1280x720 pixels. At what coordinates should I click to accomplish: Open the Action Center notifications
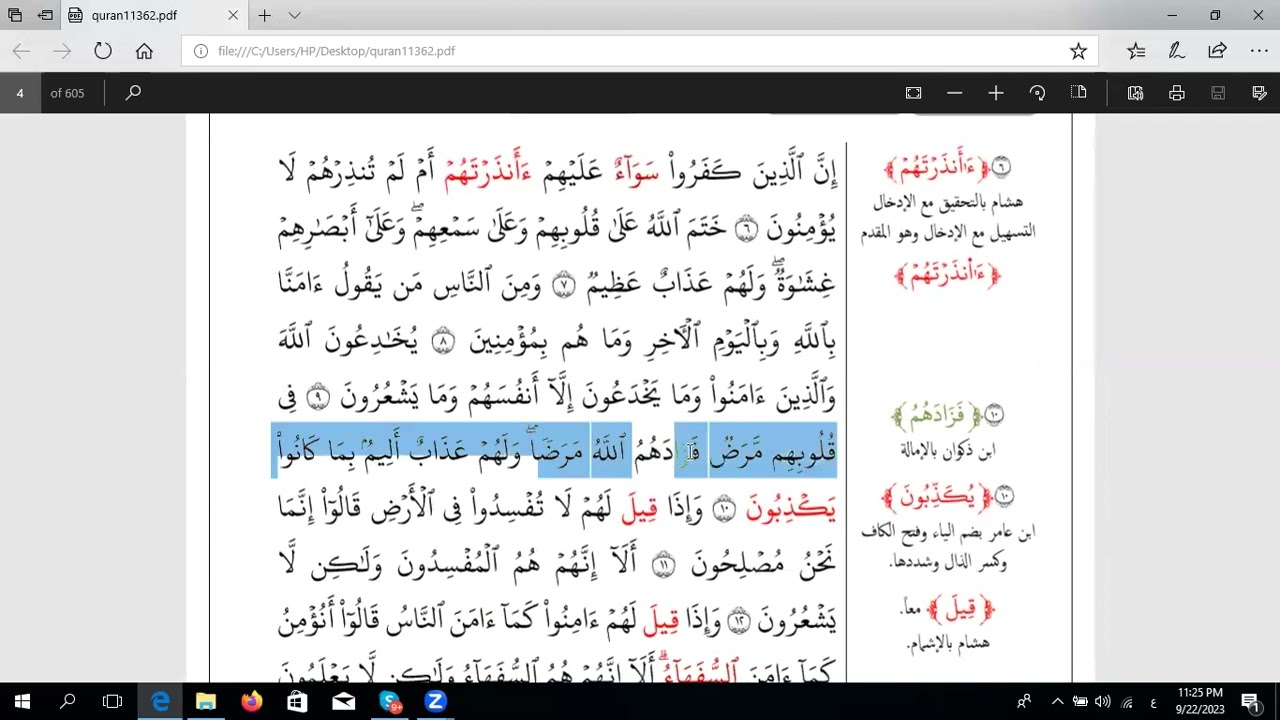(x=1250, y=702)
